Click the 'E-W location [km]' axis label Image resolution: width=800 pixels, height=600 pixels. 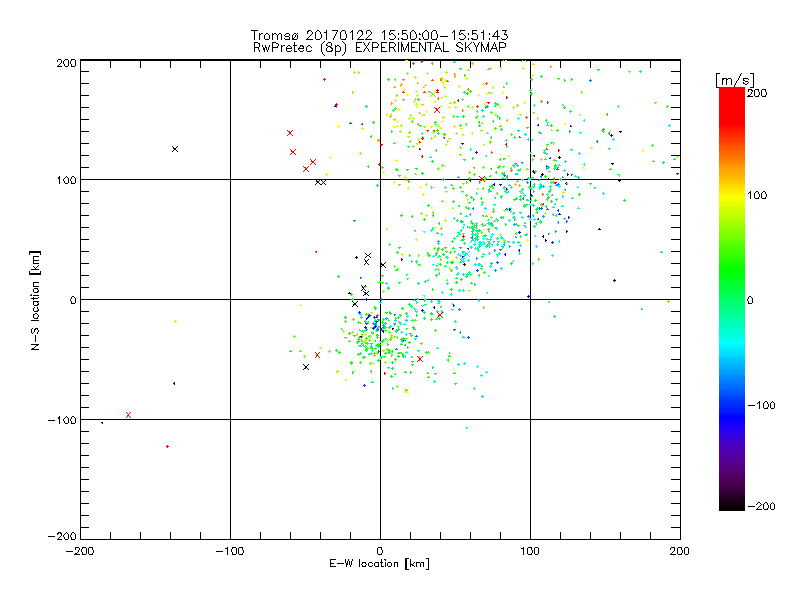tap(379, 563)
